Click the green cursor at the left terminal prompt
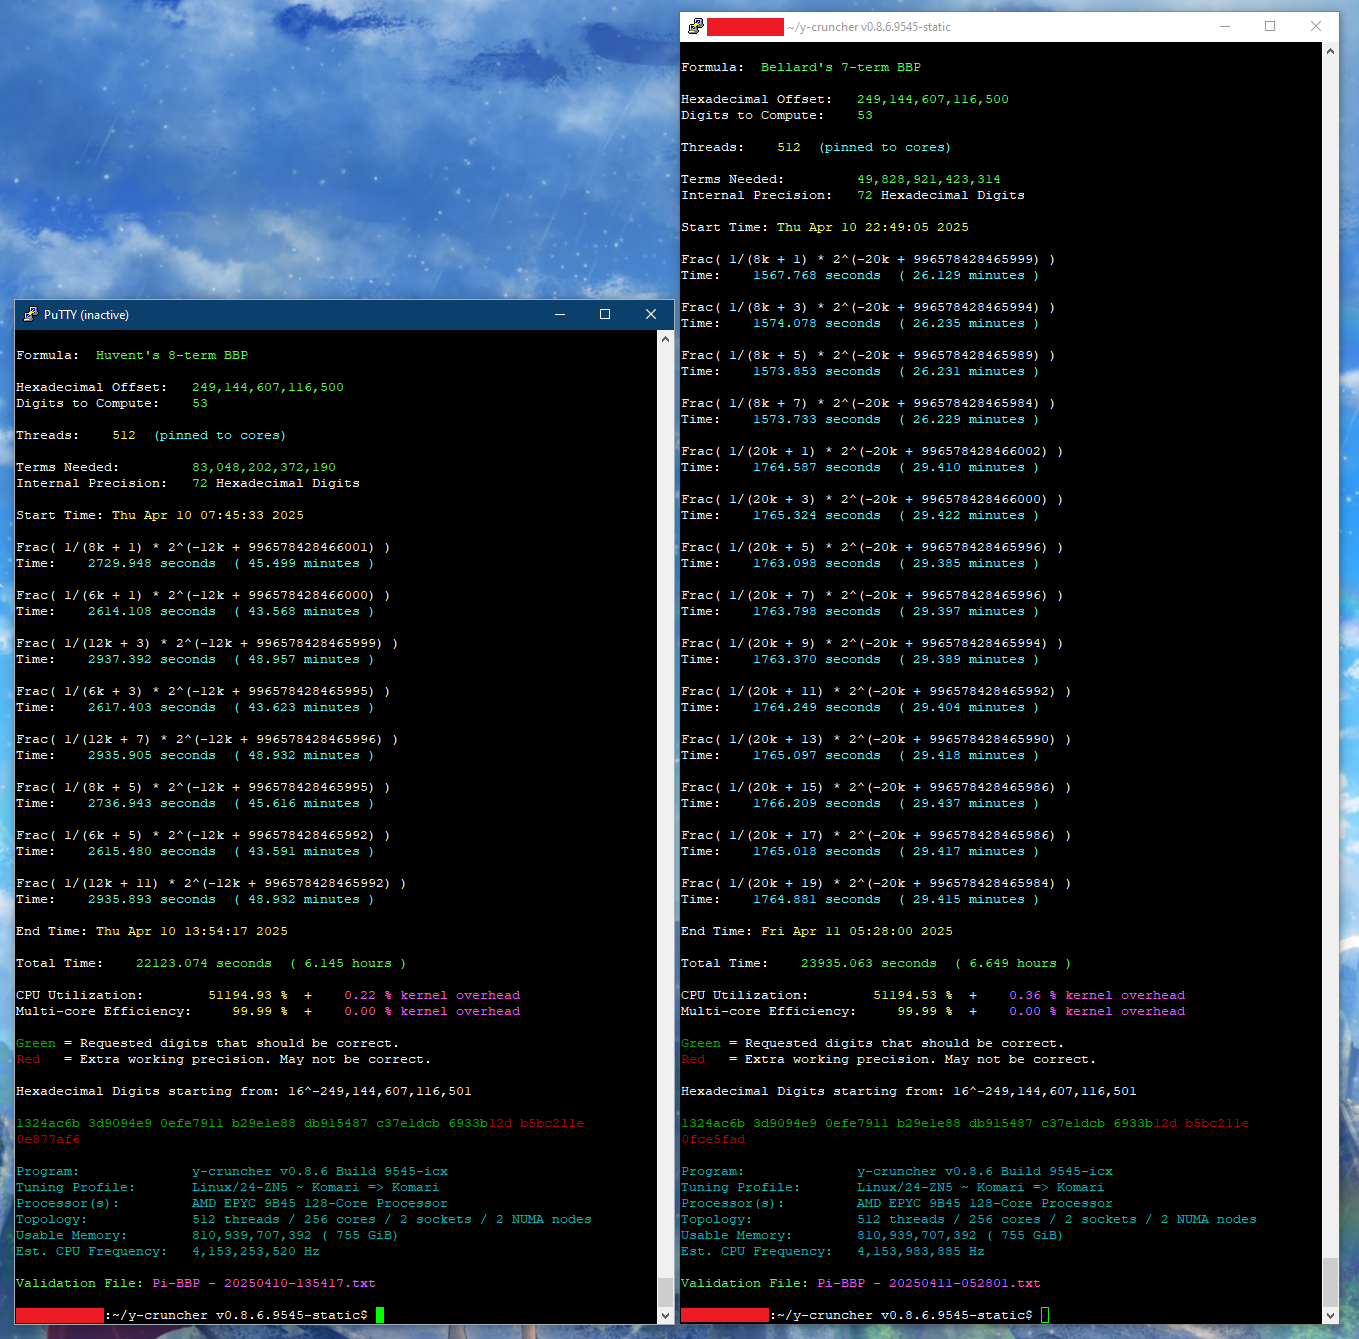The width and height of the screenshot is (1359, 1339). 380,1315
